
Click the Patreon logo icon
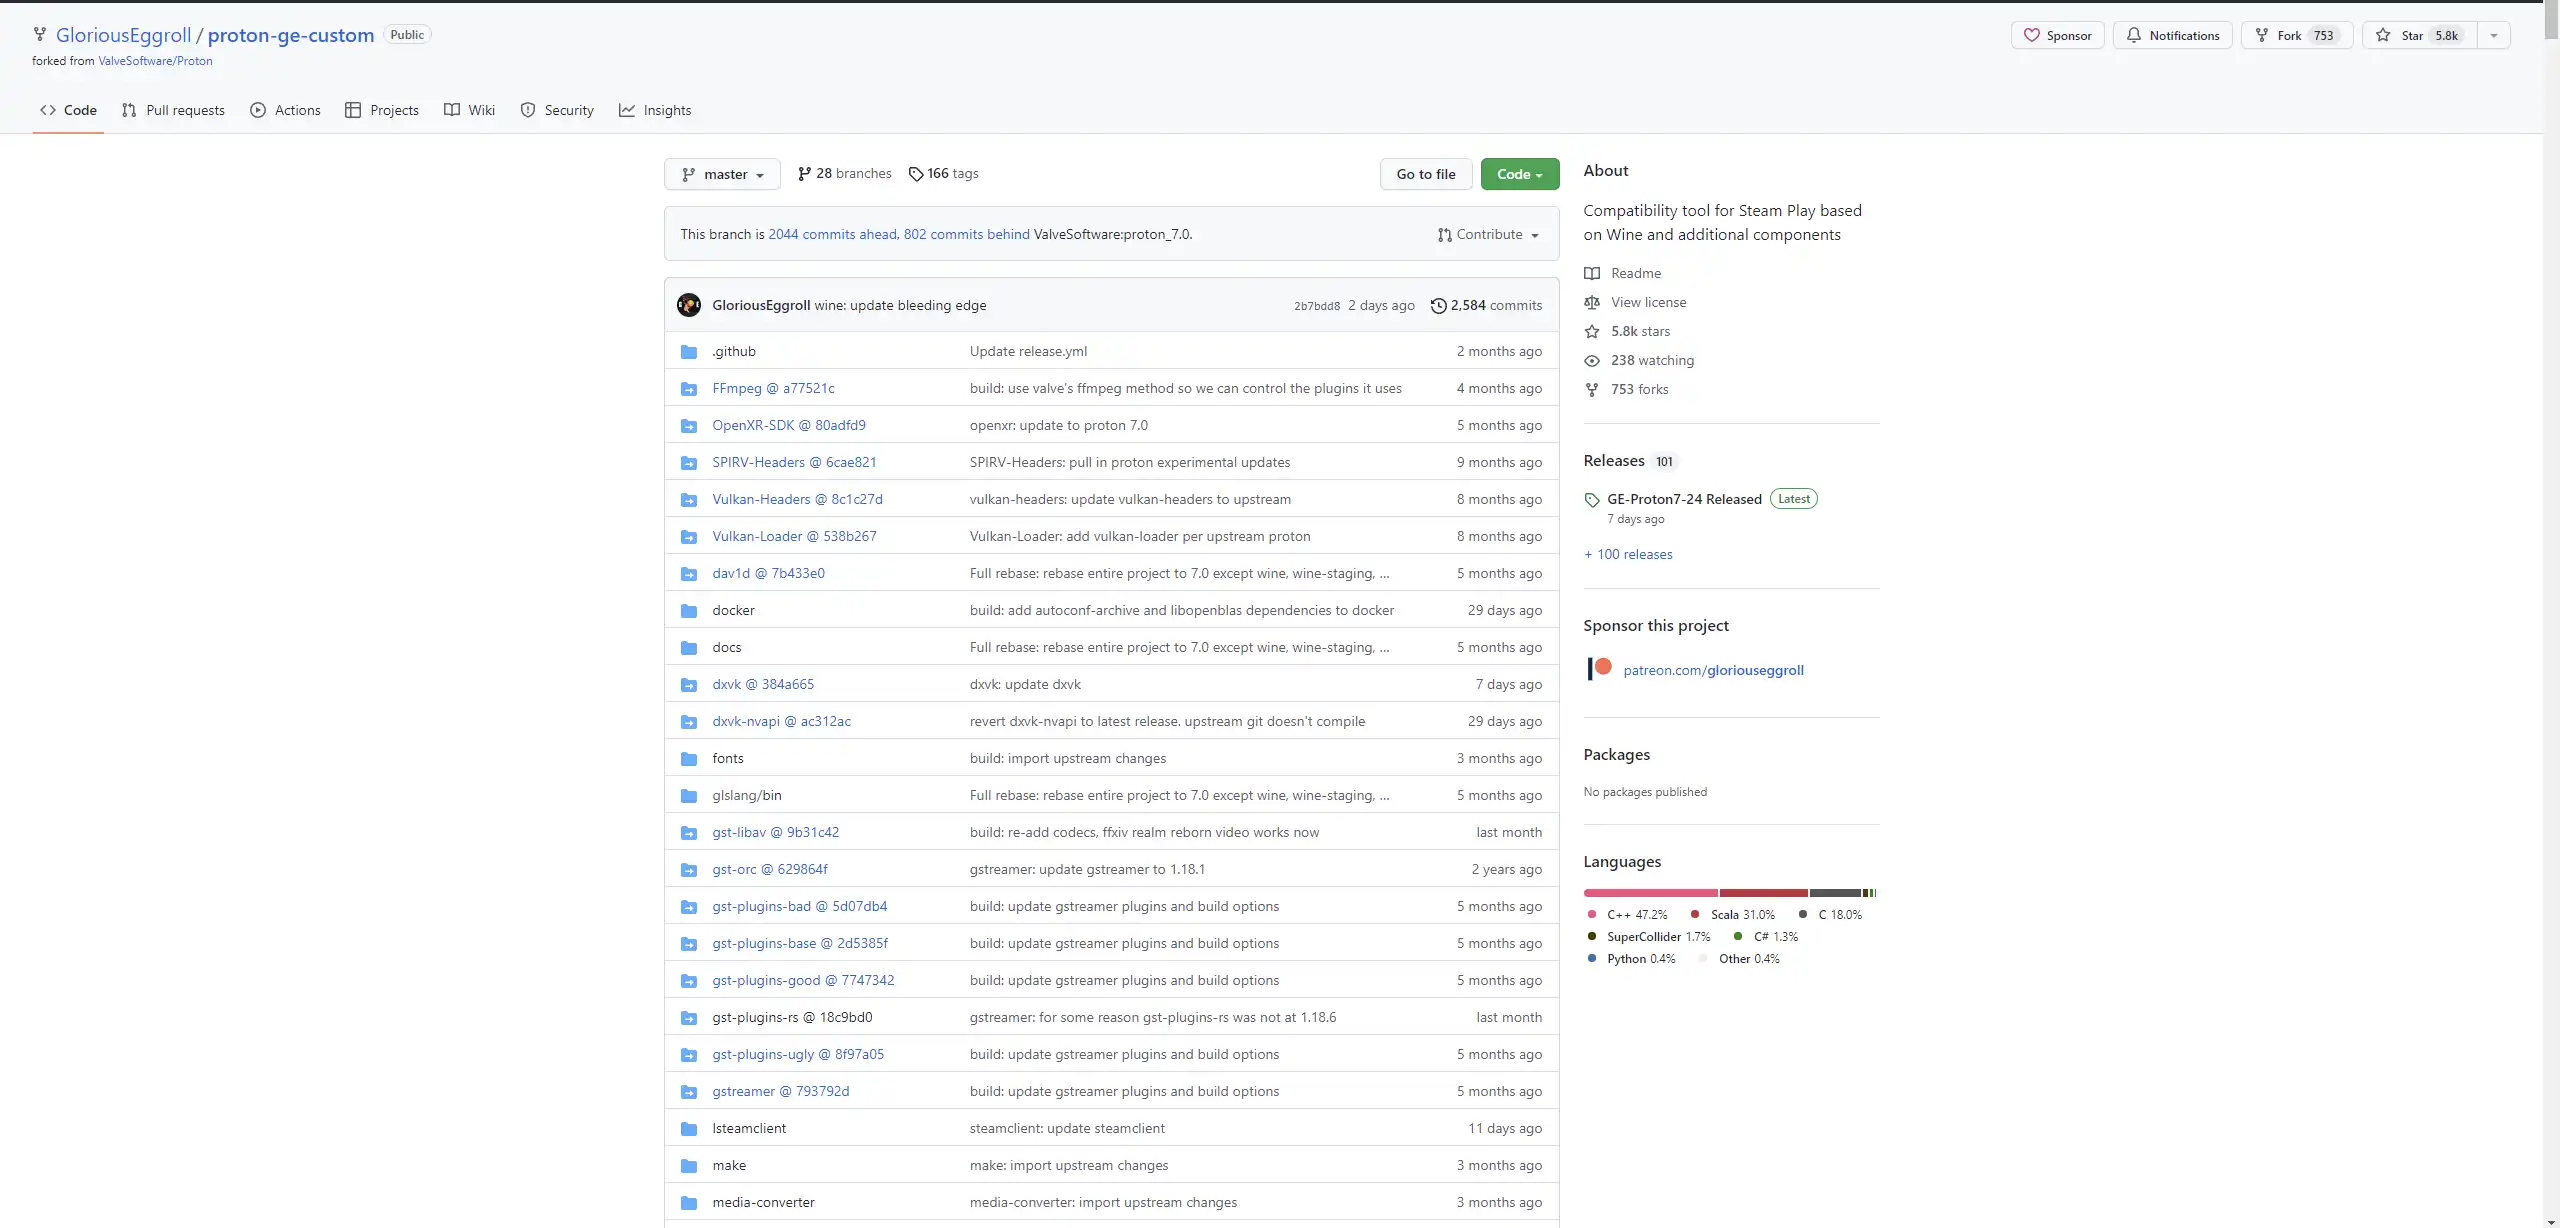pyautogui.click(x=1600, y=669)
